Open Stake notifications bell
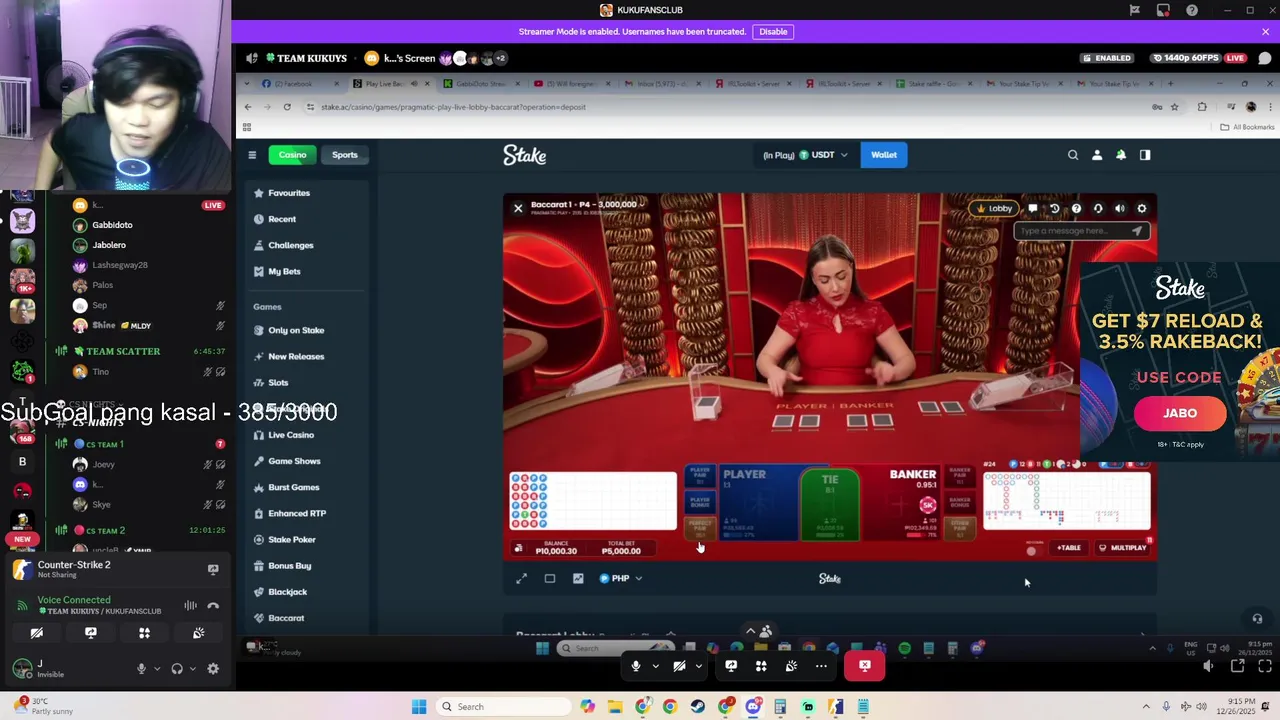This screenshot has height=720, width=1280. (1121, 155)
